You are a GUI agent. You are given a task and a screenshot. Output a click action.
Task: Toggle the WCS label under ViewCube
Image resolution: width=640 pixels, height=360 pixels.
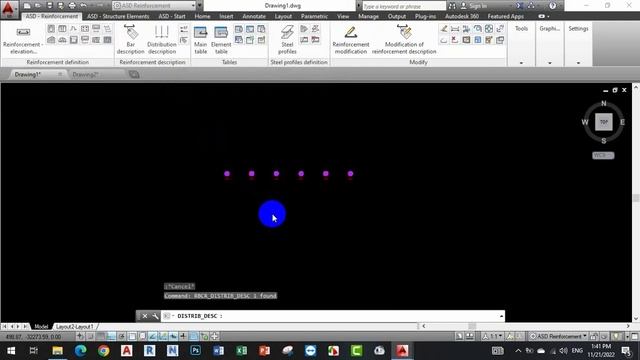tap(603, 156)
